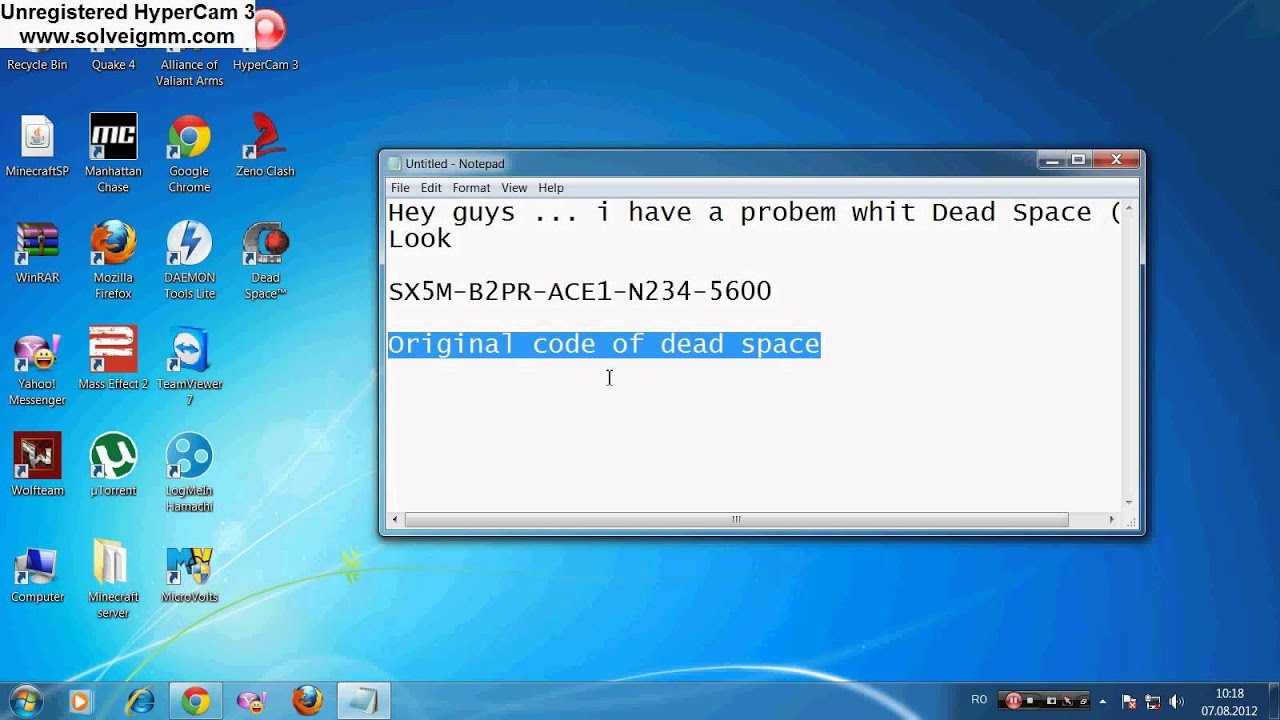Select the Dead Space desktop shortcut

265,261
